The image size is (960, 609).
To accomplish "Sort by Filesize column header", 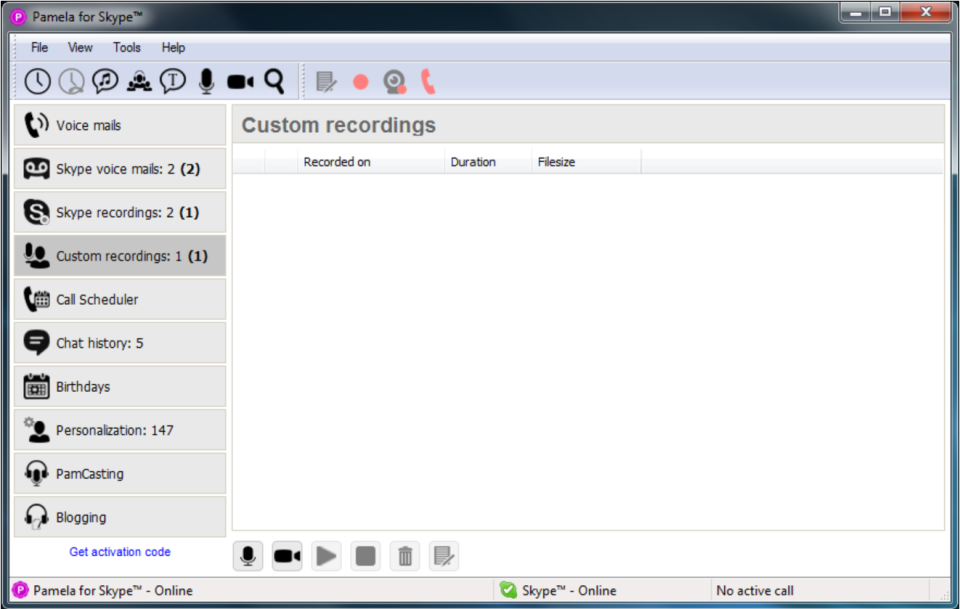I will 586,162.
